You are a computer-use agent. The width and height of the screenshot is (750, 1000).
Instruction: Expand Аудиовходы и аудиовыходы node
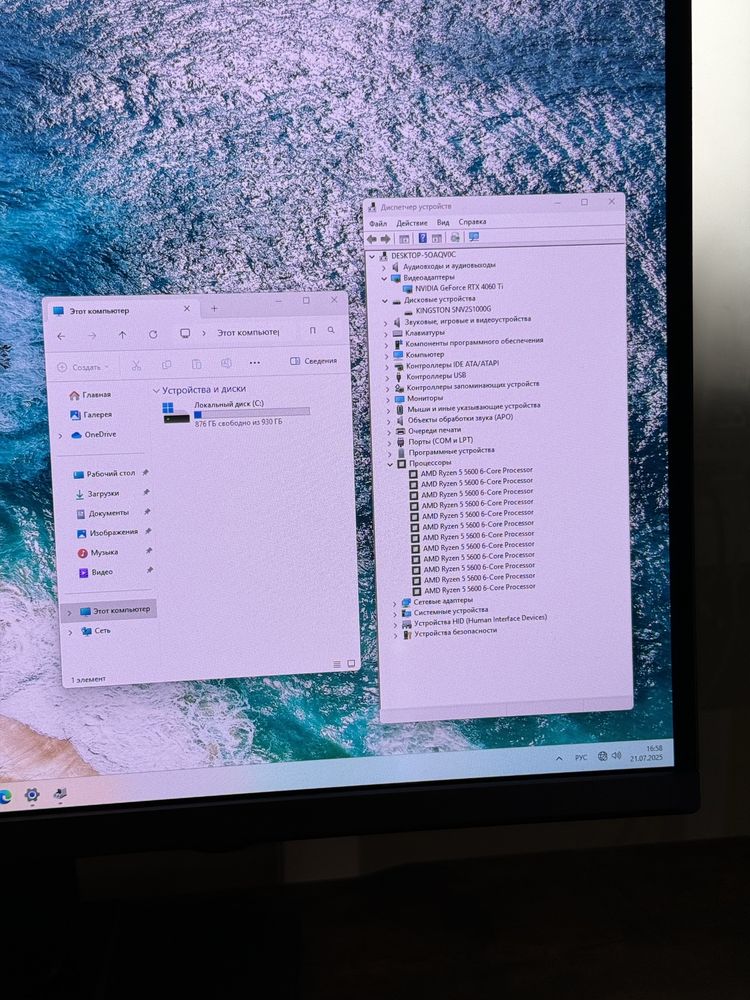pos(384,268)
